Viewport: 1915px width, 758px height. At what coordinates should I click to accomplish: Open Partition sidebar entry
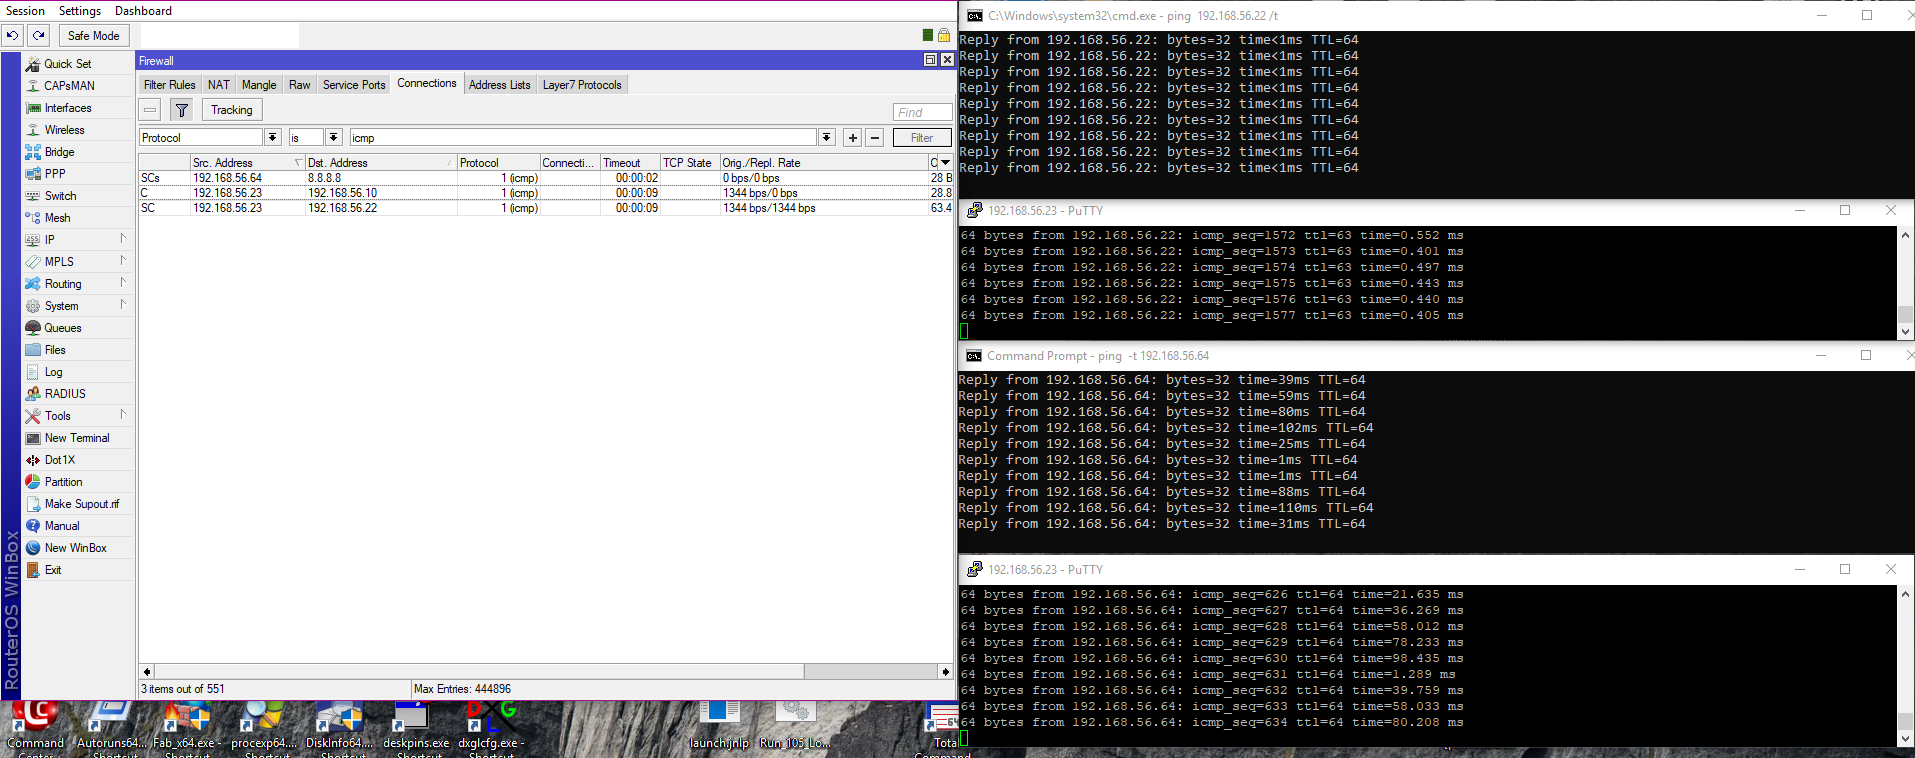point(63,482)
